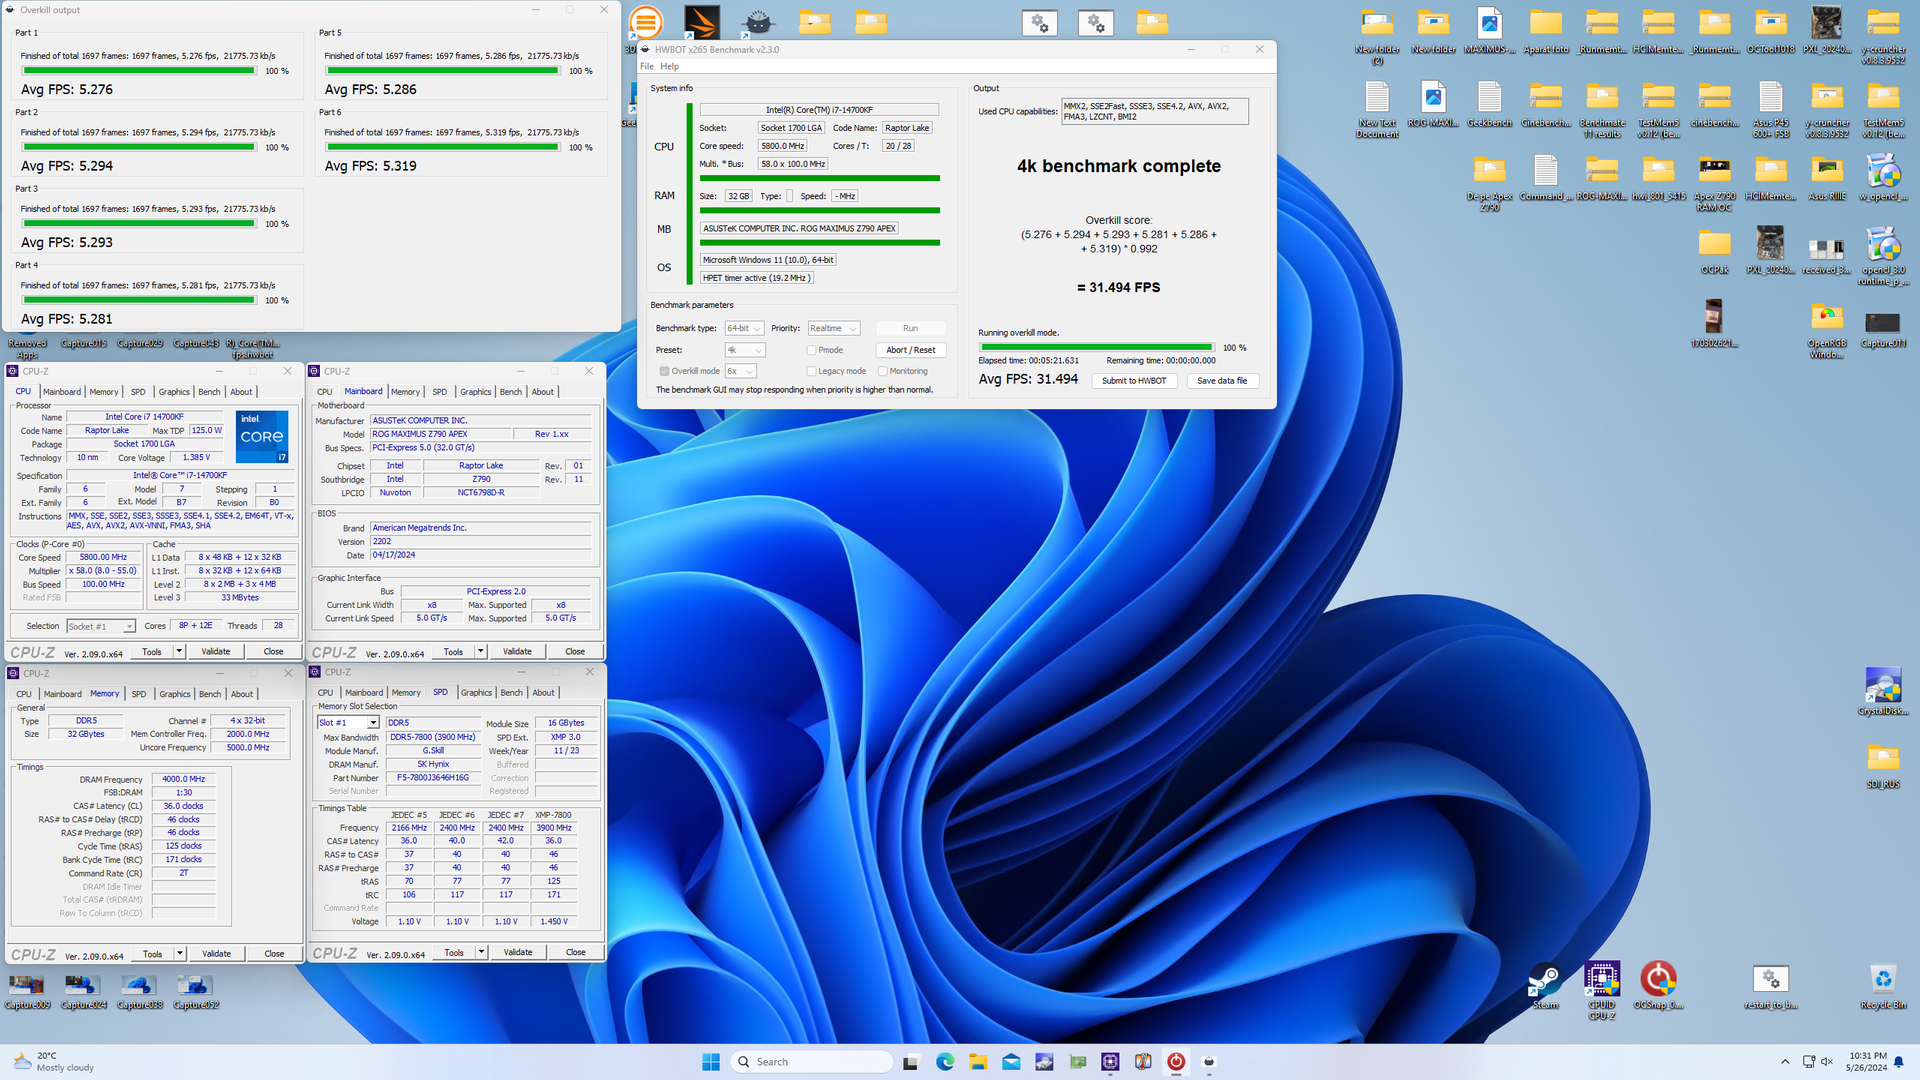Image resolution: width=1920 pixels, height=1080 pixels.
Task: Enable the Monitoring checkbox
Action: tap(882, 371)
